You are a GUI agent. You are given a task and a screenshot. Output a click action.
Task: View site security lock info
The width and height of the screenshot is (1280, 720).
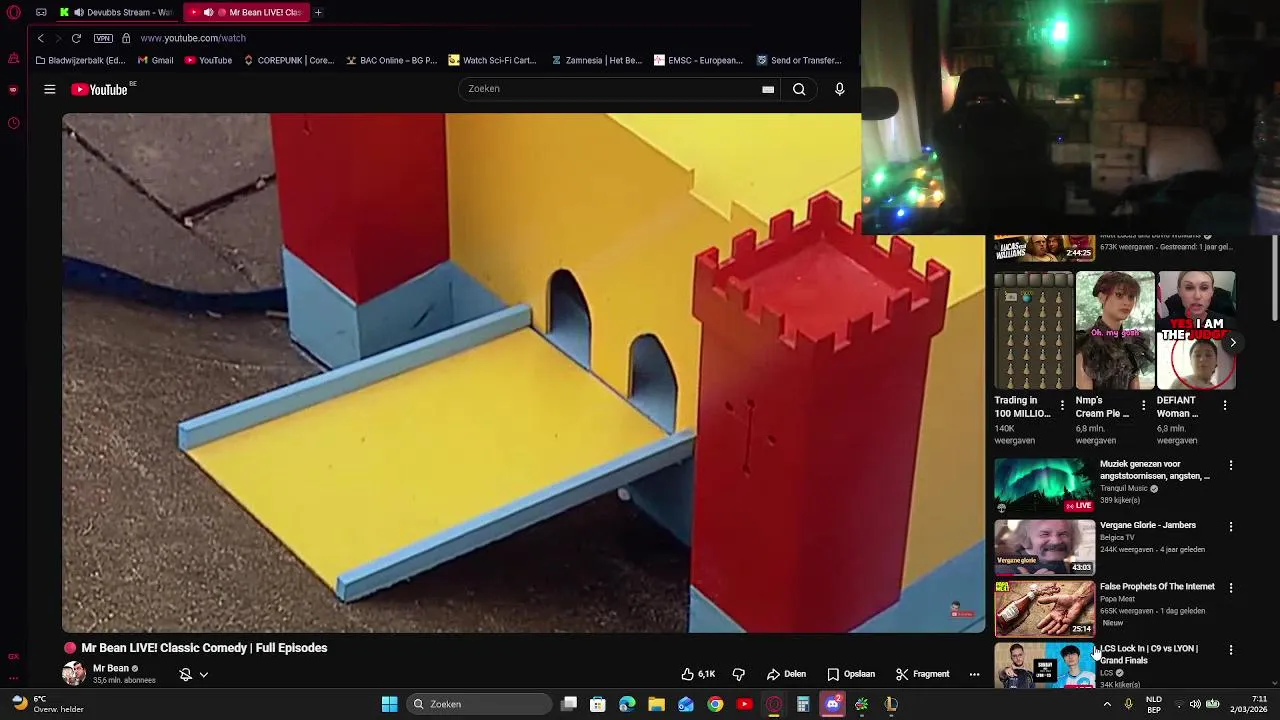126,38
